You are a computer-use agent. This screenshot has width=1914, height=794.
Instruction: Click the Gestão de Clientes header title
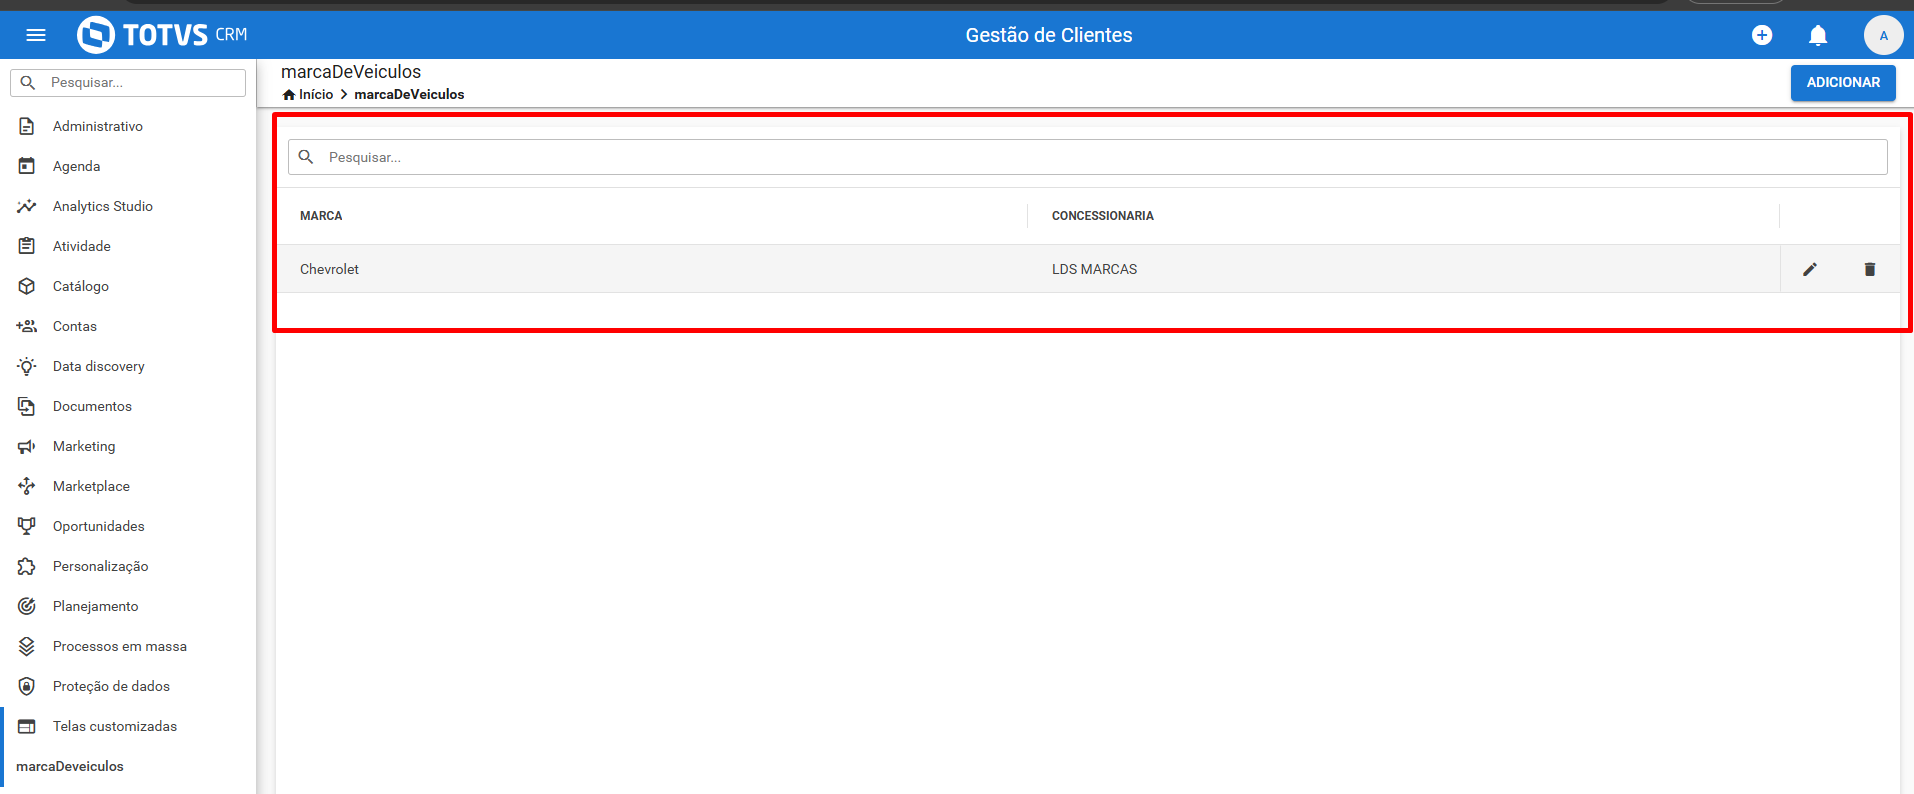click(1049, 35)
